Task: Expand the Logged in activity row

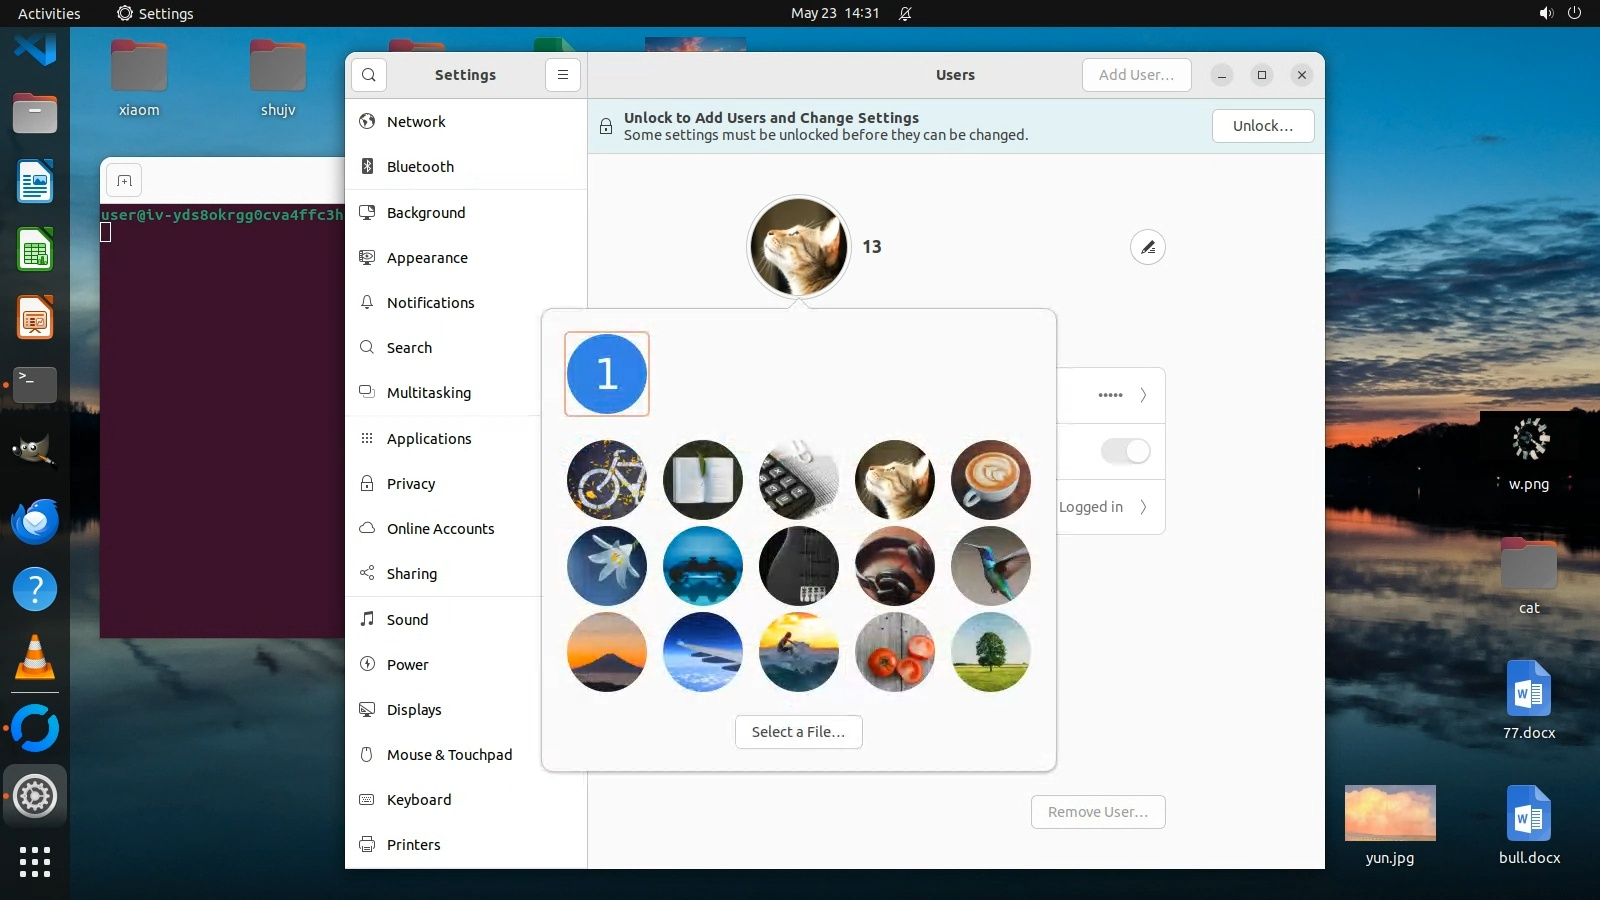Action: pos(1143,507)
